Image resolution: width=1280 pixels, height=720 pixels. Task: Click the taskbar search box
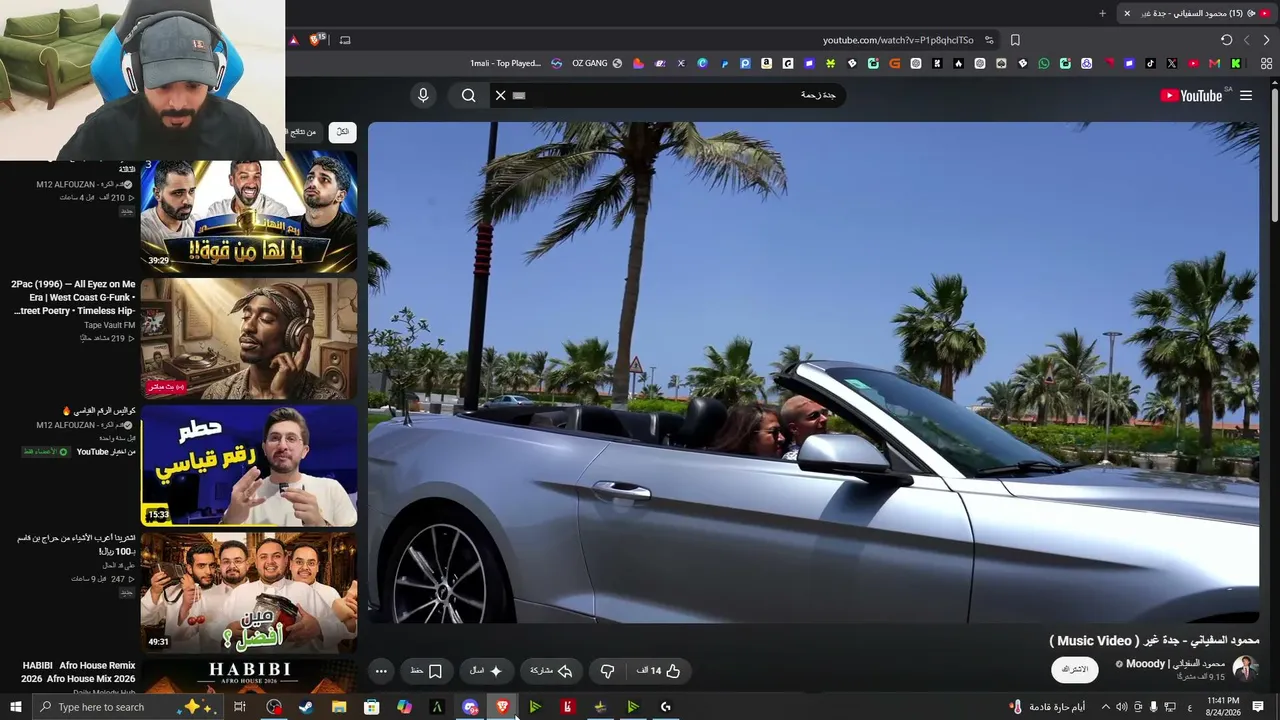tap(127, 707)
